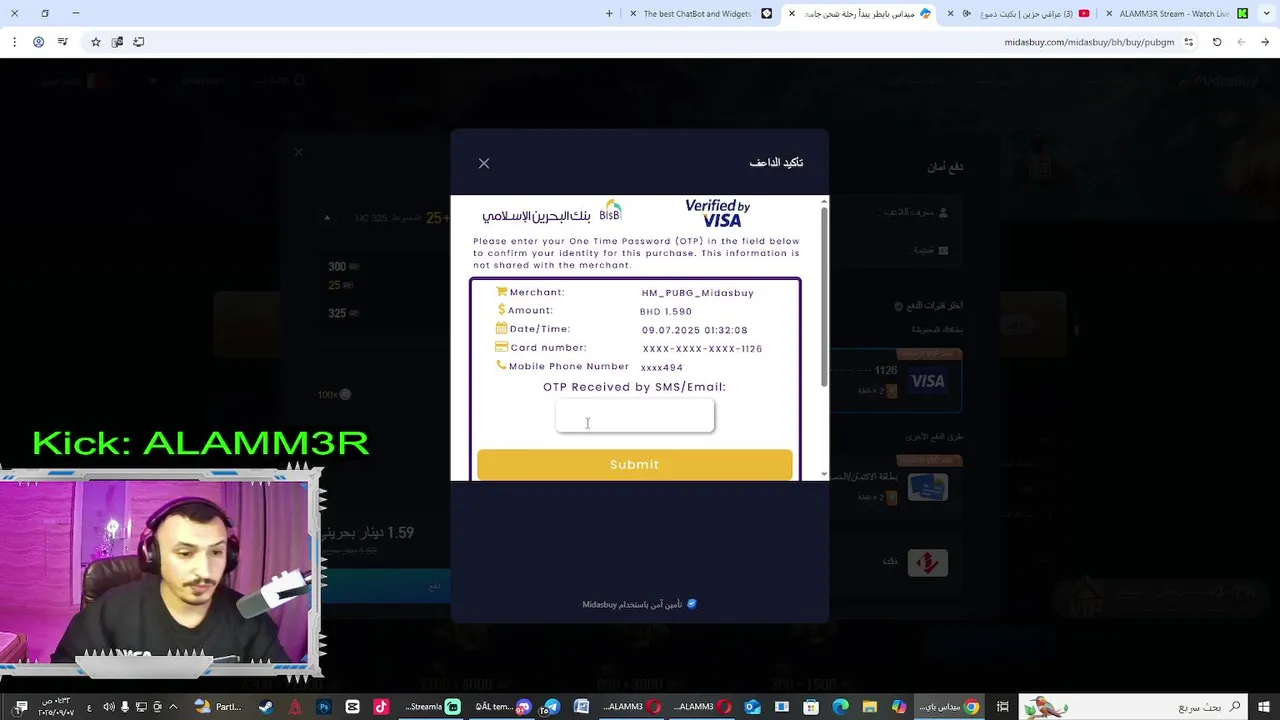Viewport: 1280px width, 720px height.
Task: Open site information icon in address bar
Action: coord(1189,42)
